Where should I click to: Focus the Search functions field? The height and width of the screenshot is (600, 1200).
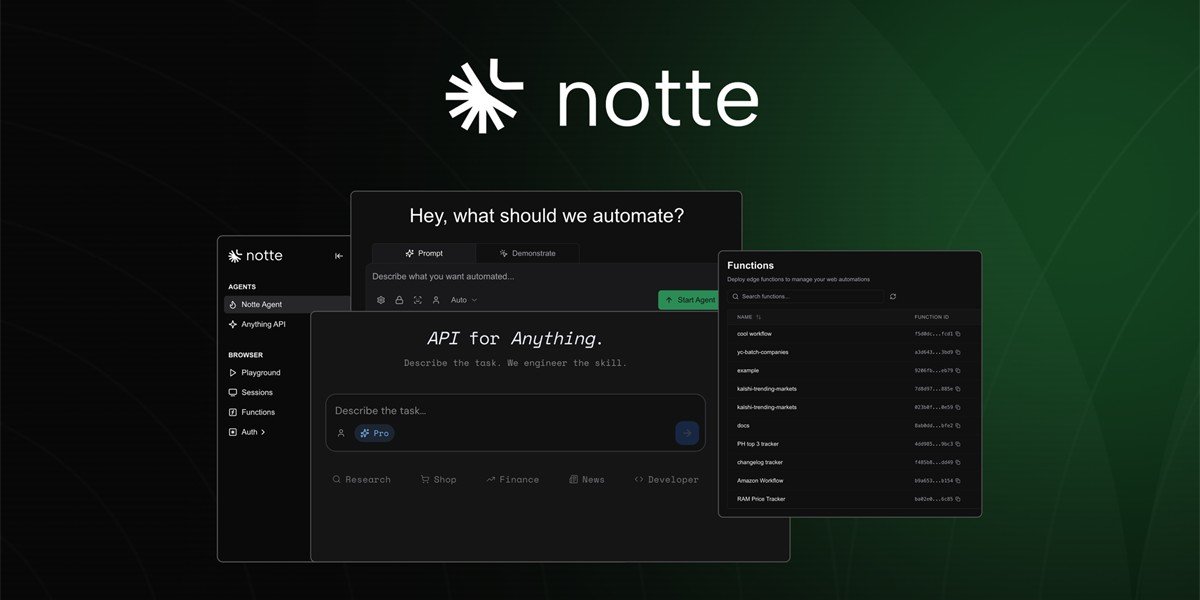(x=806, y=297)
